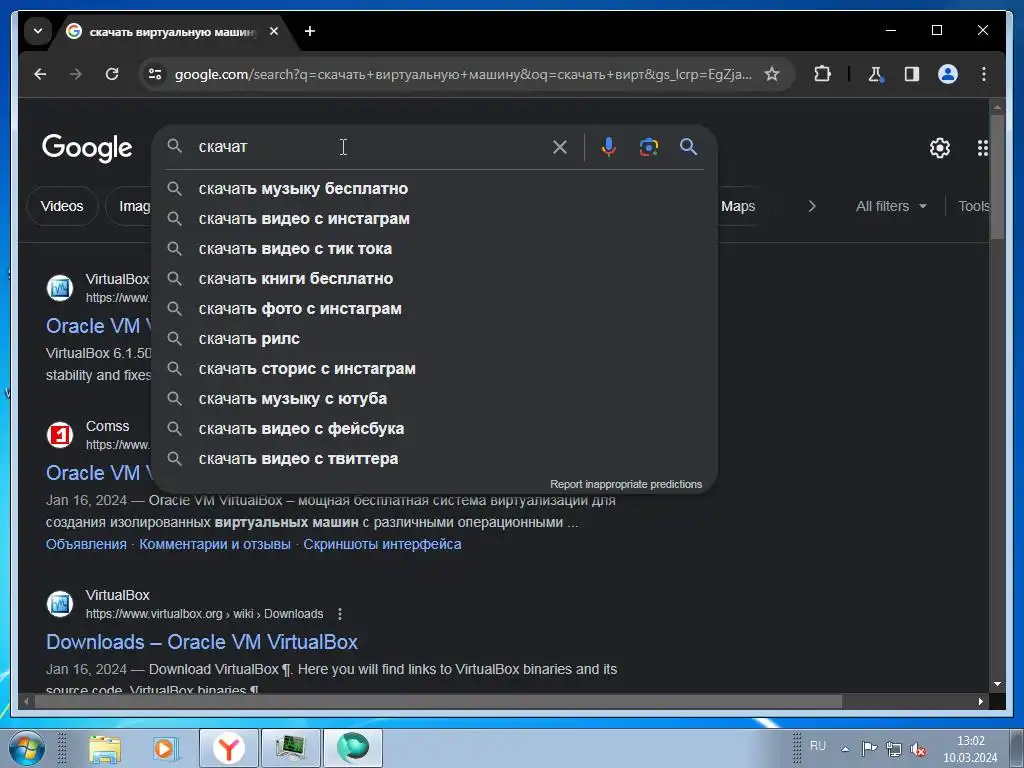The image size is (1024, 768).
Task: Choose suggestion скачать книги бесплатно
Action: [x=434, y=279]
